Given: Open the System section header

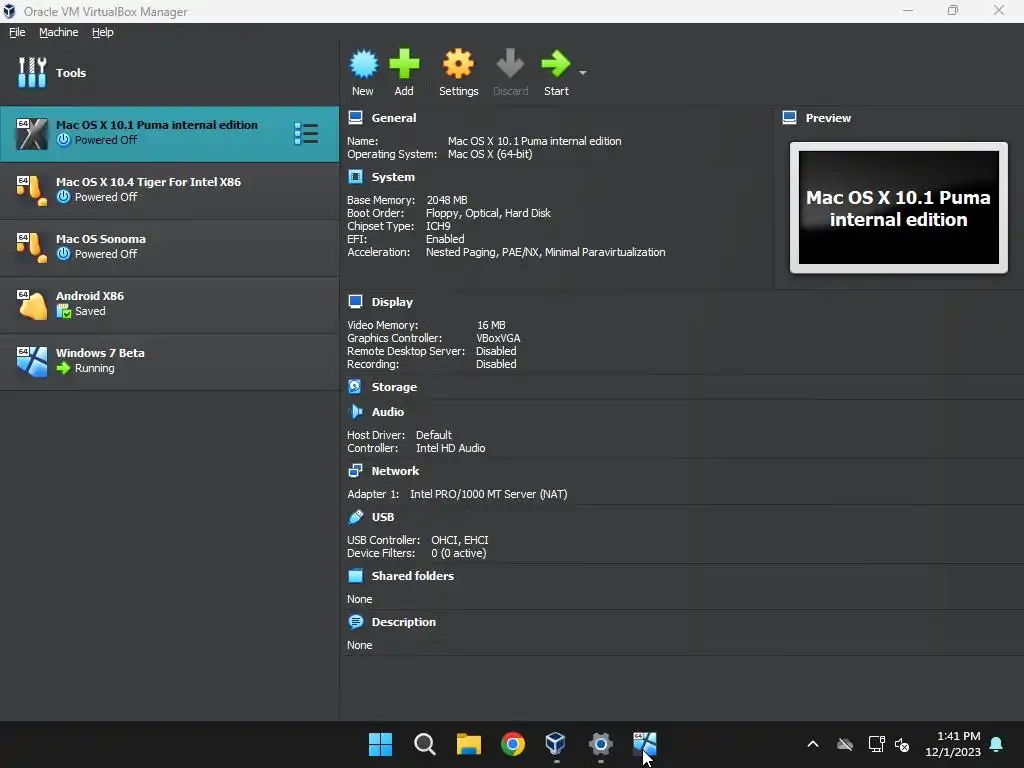Looking at the screenshot, I should point(393,177).
